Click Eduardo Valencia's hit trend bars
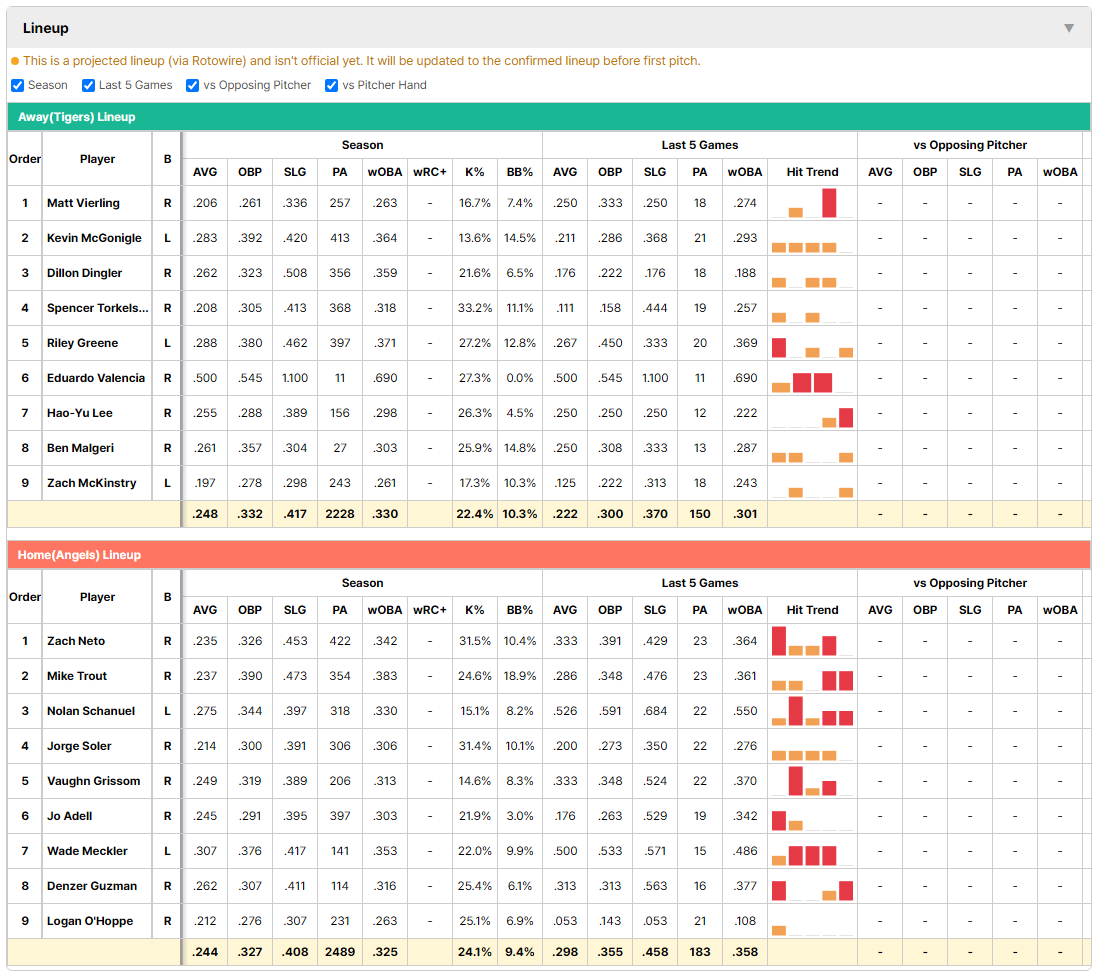The height and width of the screenshot is (977, 1098). [x=812, y=378]
